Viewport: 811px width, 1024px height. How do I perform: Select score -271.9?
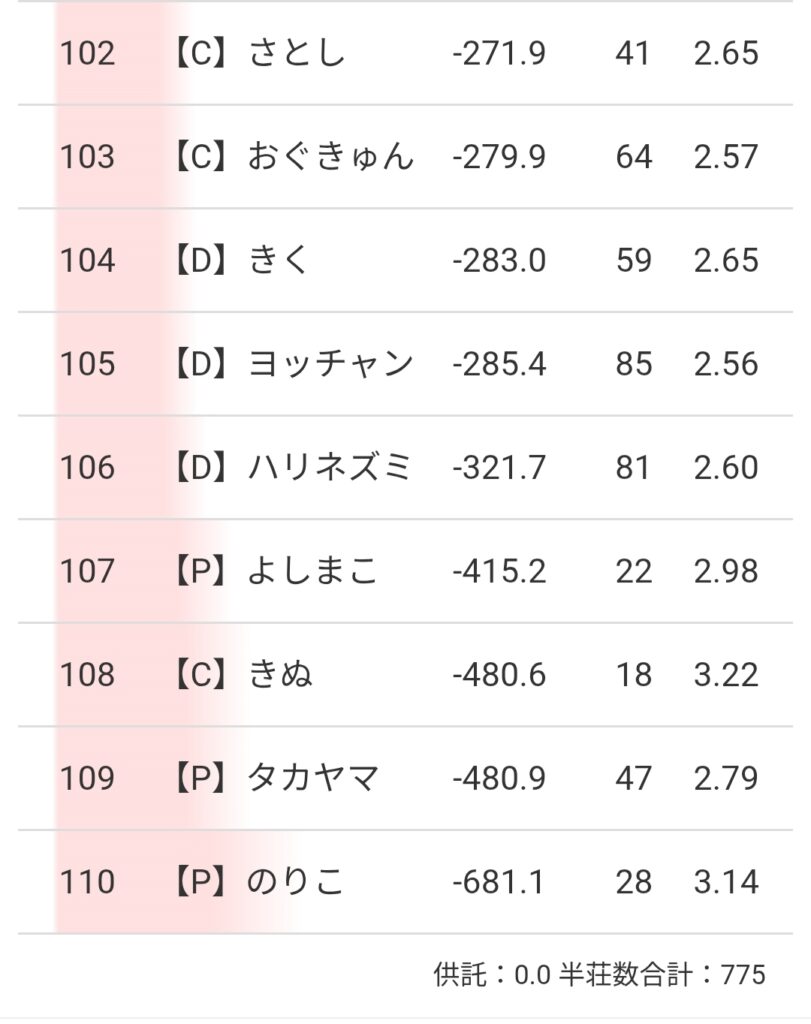pyautogui.click(x=499, y=53)
